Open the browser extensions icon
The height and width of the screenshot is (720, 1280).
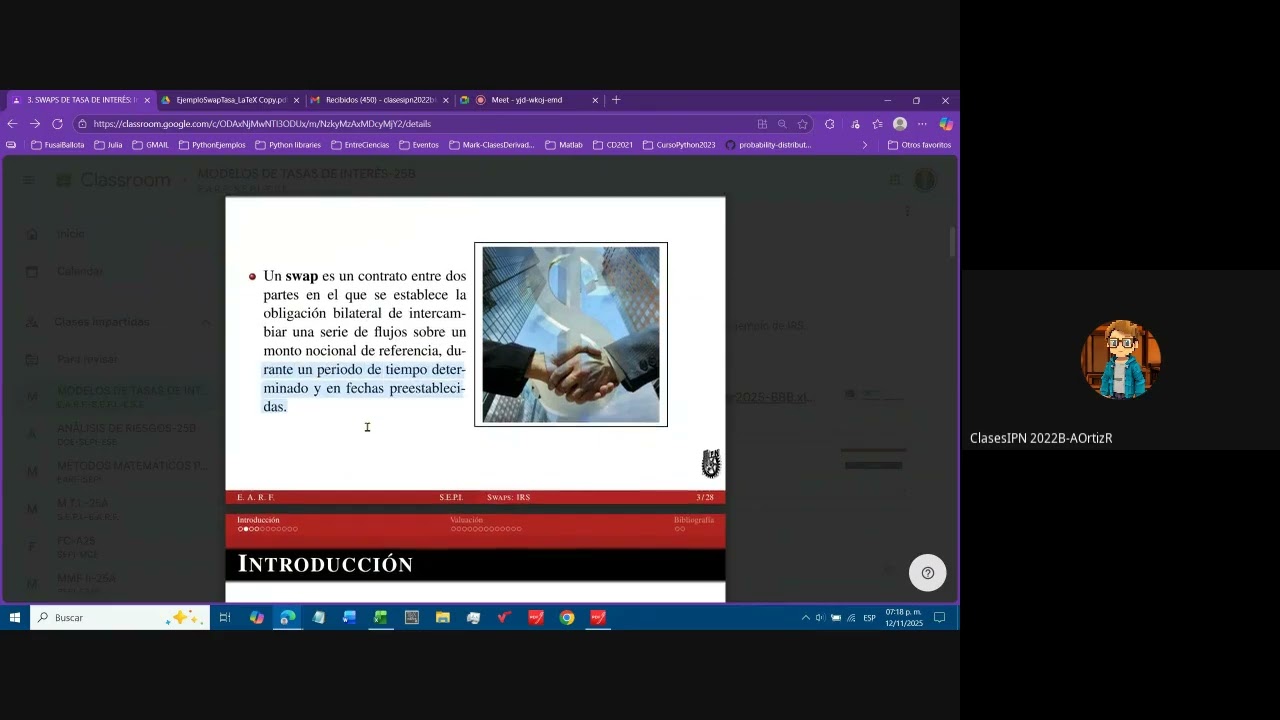(829, 124)
